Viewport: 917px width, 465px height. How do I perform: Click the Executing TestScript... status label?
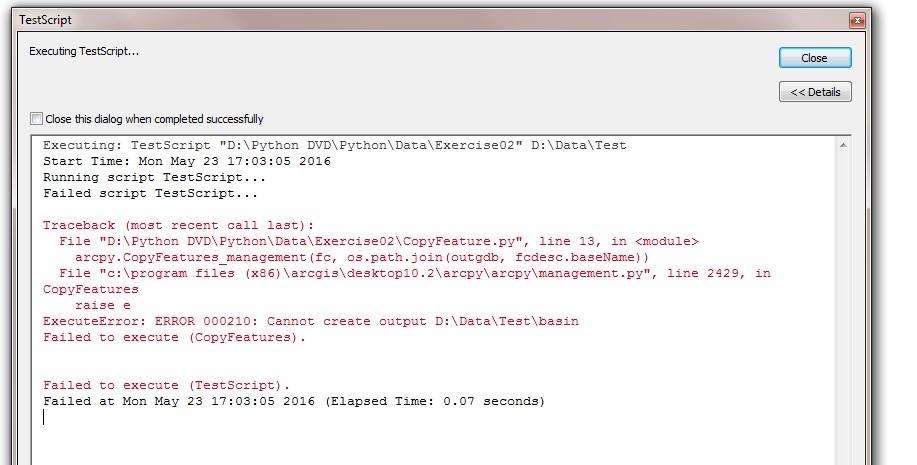coord(84,51)
